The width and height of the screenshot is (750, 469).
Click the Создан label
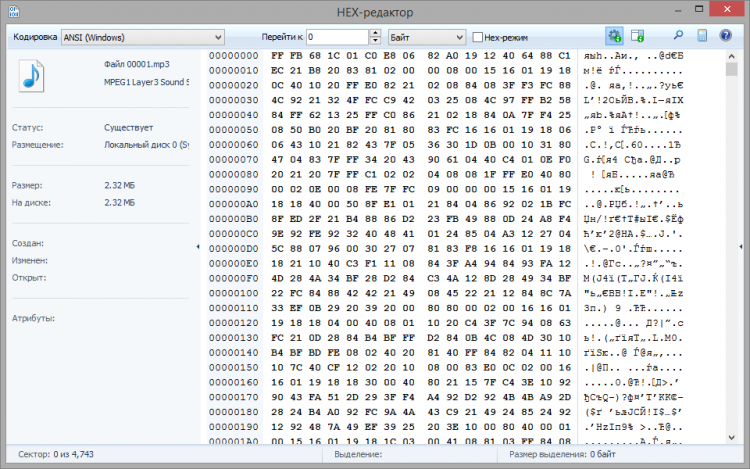click(x=28, y=243)
